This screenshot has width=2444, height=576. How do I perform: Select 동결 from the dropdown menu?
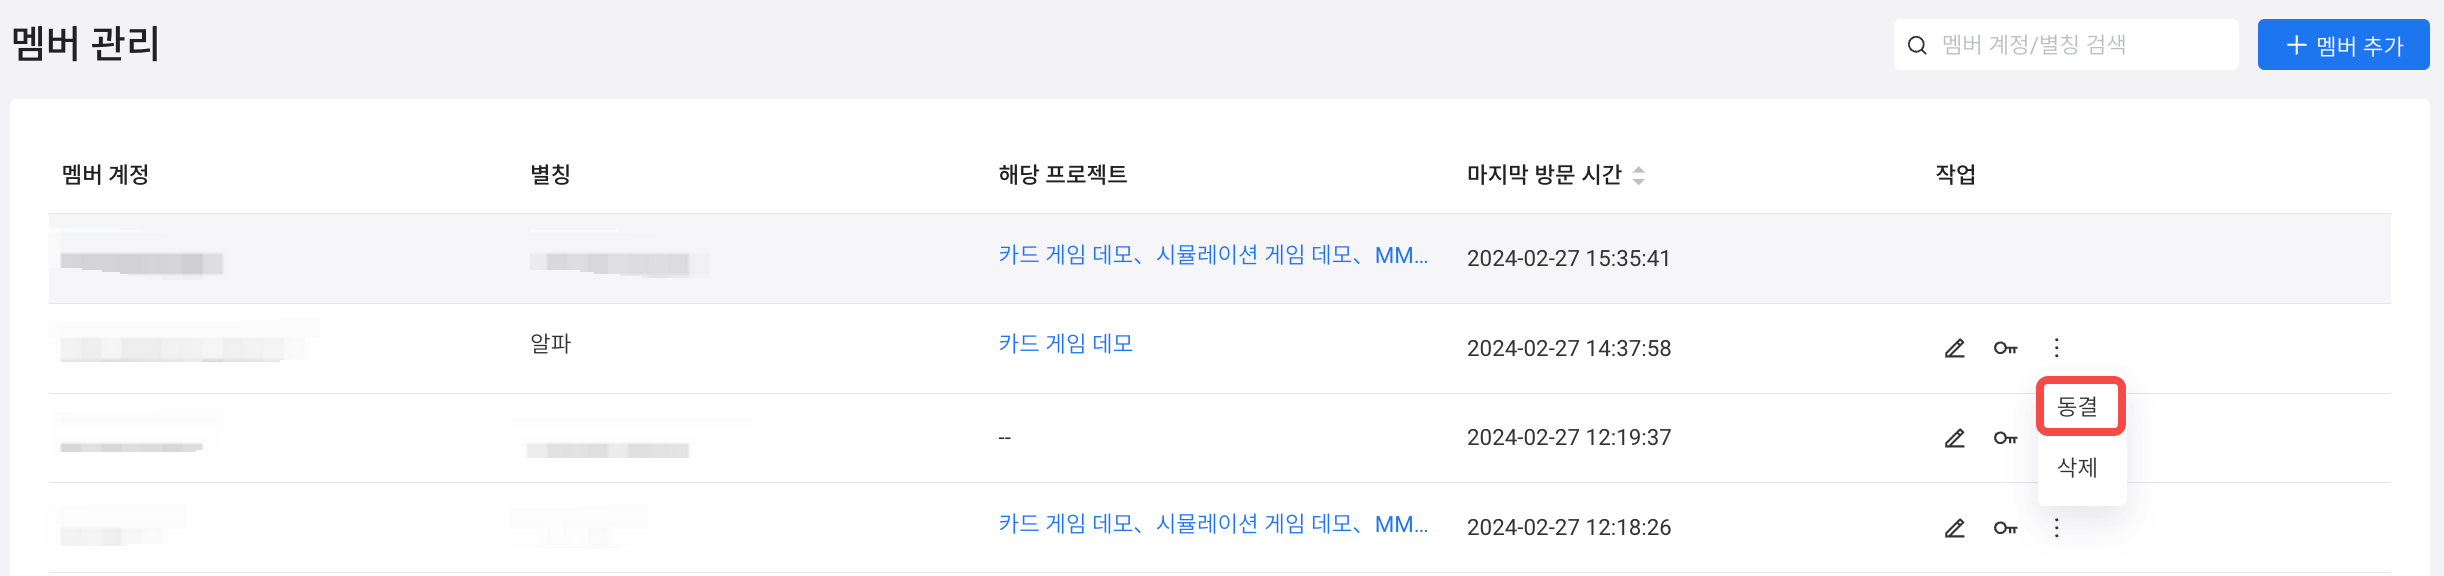[x=2080, y=406]
